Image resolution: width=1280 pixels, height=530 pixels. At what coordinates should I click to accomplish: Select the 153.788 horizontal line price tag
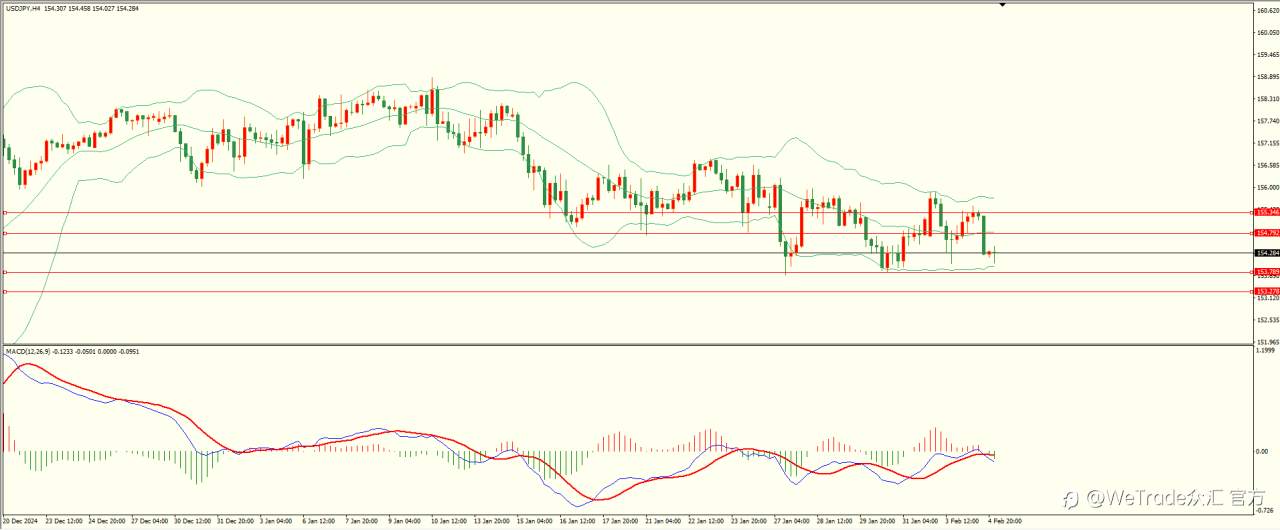(1267, 271)
